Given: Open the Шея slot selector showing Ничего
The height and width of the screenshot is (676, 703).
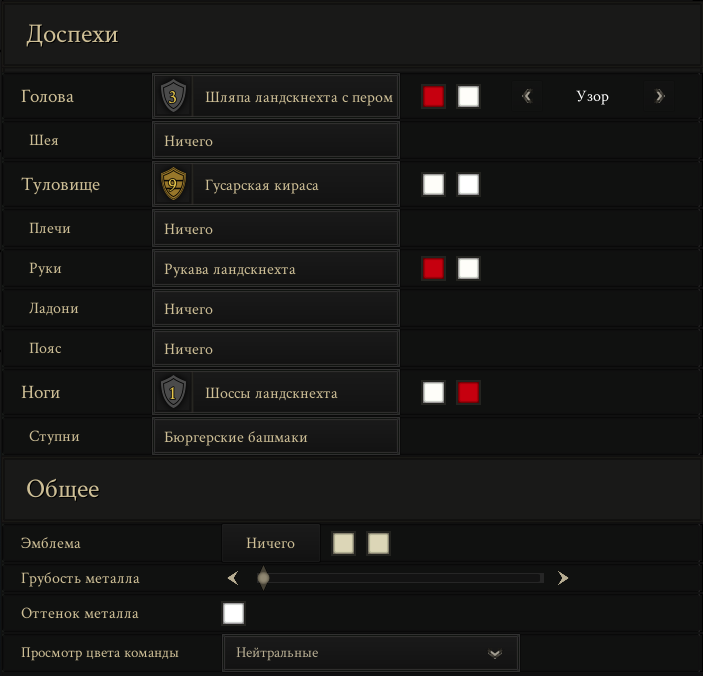Looking at the screenshot, I should [276, 141].
